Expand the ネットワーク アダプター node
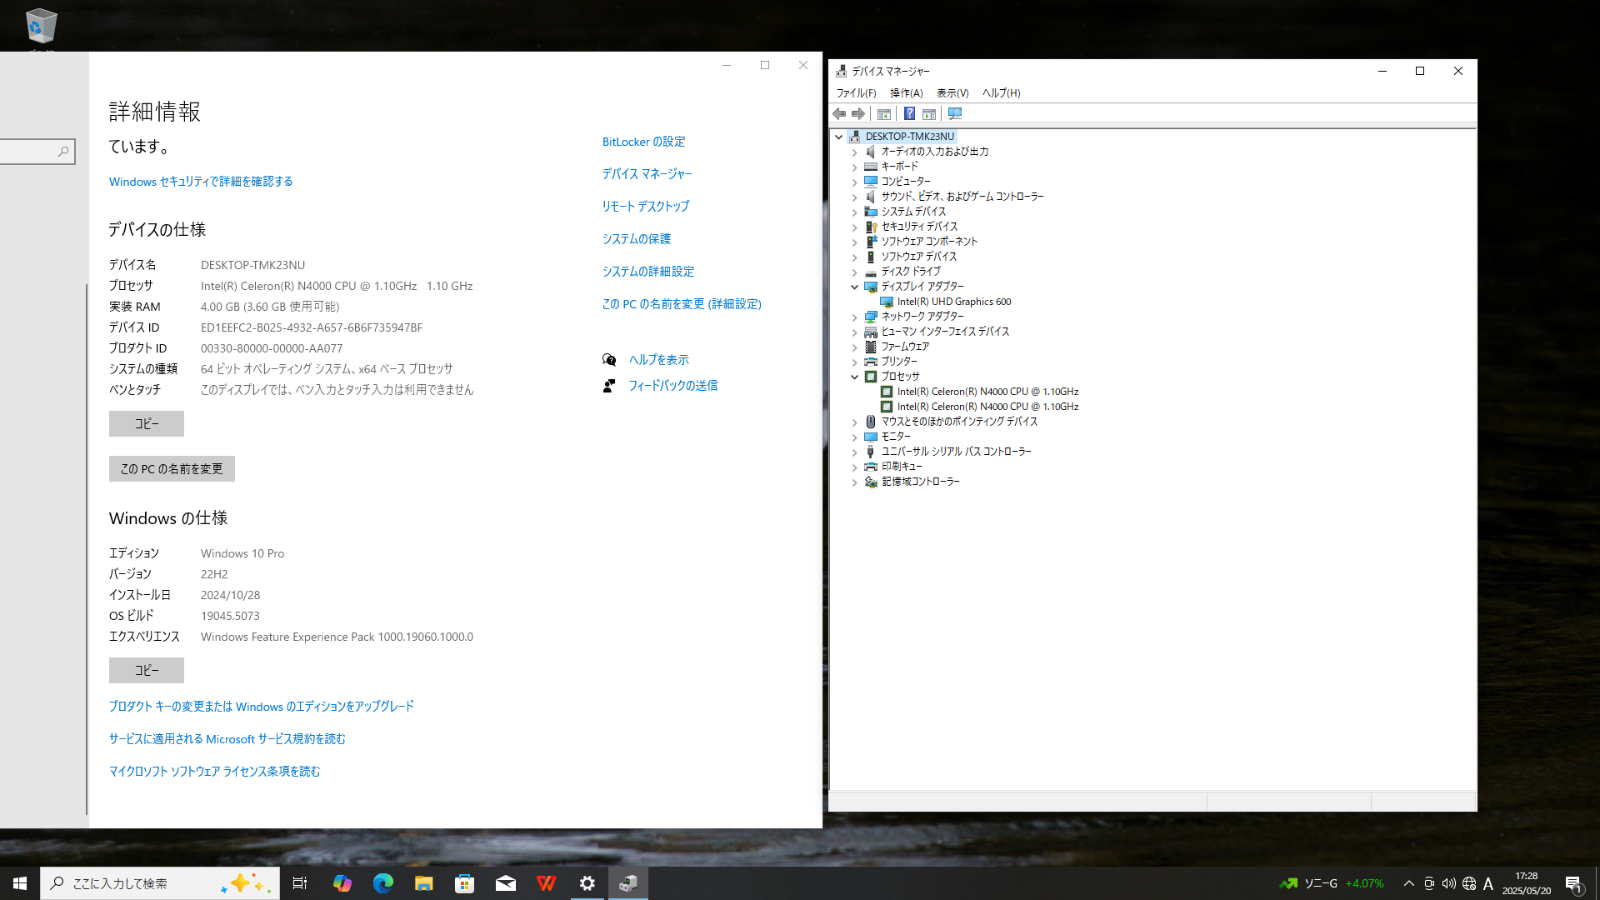 tap(854, 317)
